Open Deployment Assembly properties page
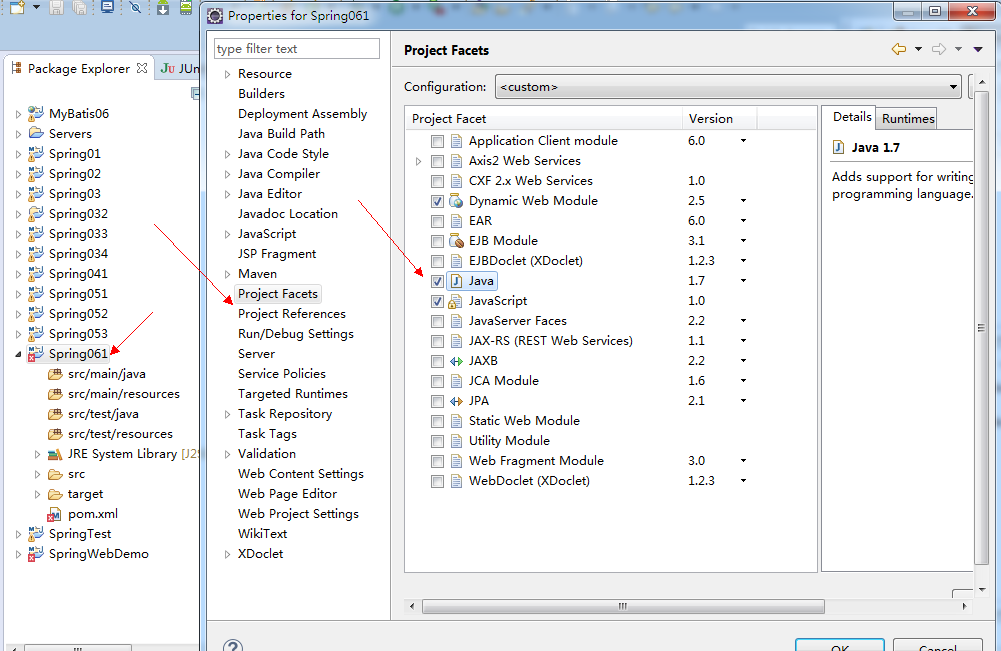 tap(302, 114)
